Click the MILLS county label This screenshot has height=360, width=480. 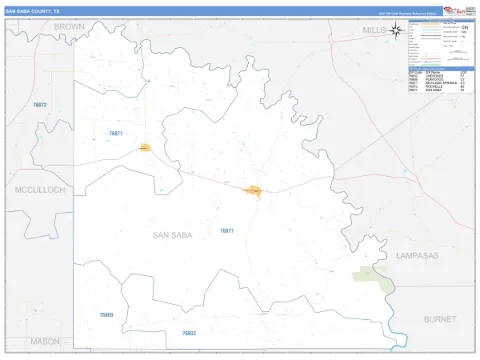[374, 30]
